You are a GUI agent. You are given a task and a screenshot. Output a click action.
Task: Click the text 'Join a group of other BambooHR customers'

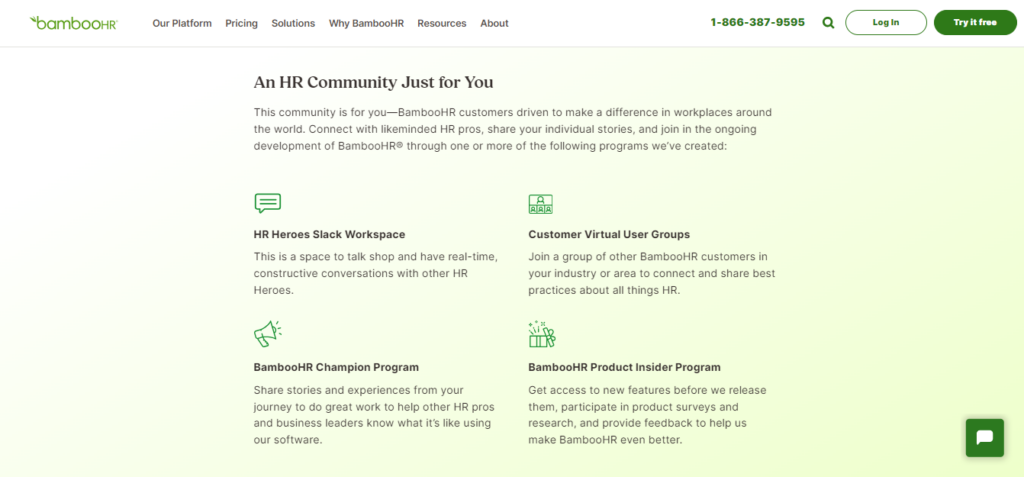(652, 273)
